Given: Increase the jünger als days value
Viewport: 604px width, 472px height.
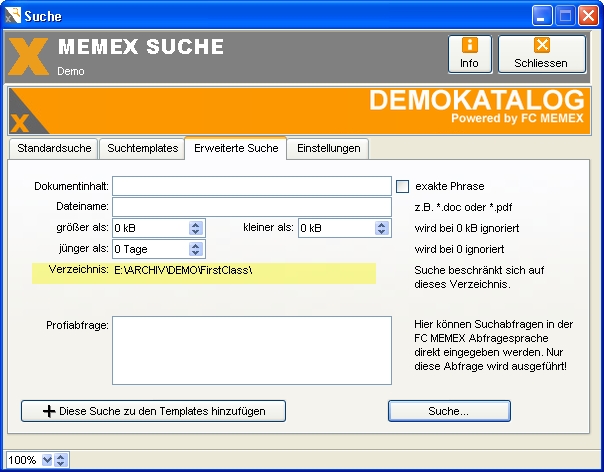Looking at the screenshot, I should (x=196, y=245).
